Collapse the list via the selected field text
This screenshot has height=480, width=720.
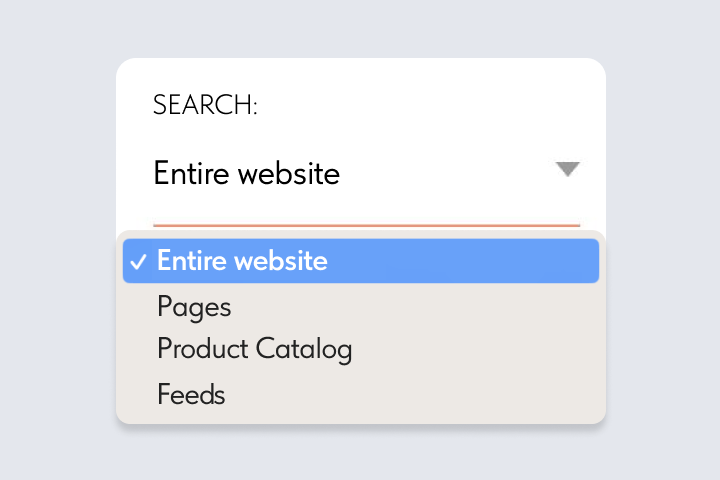tap(247, 174)
